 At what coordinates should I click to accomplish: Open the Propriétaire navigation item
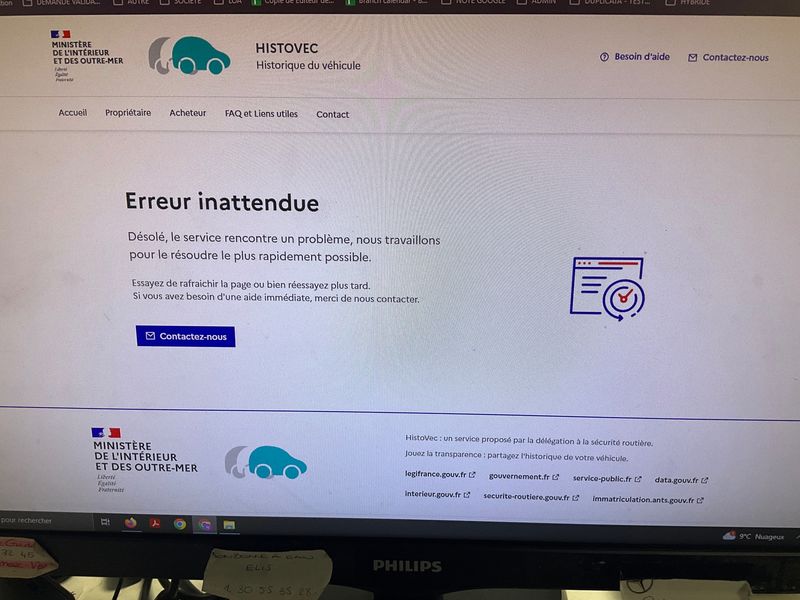click(128, 113)
